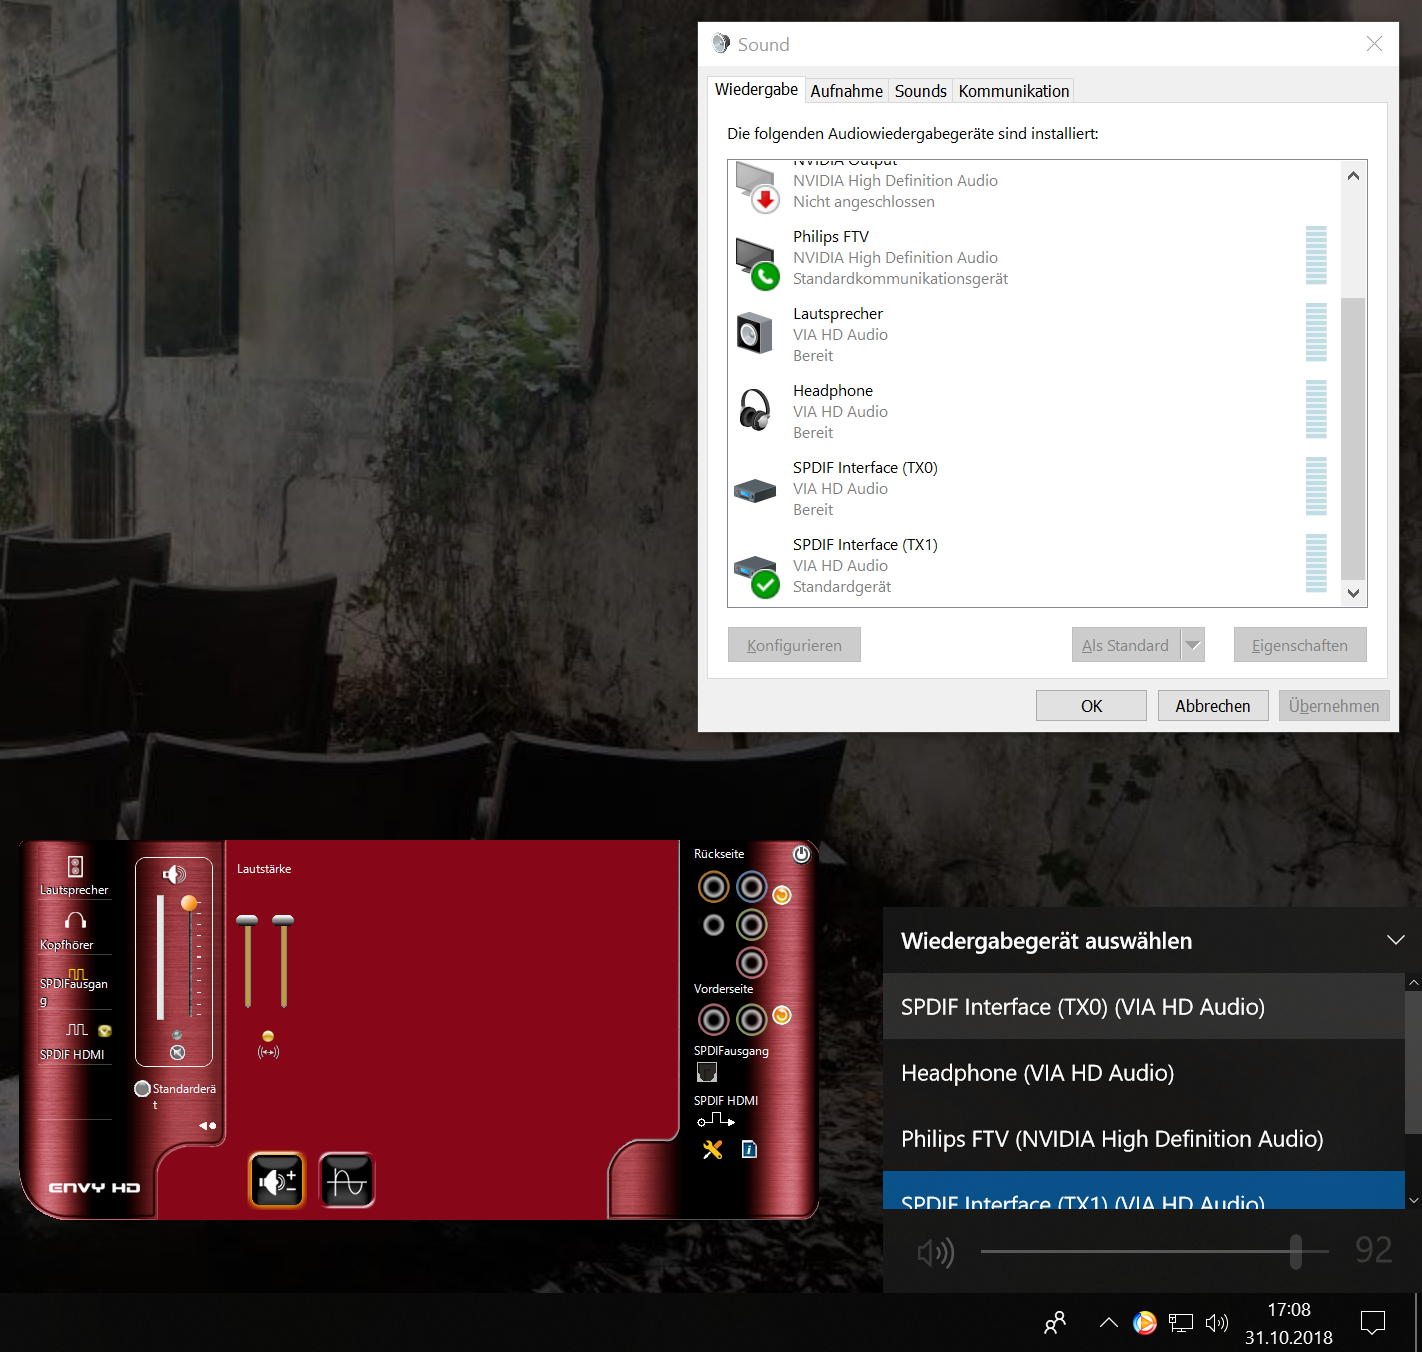Click the green front jack under Vorderseite
The height and width of the screenshot is (1352, 1422).
752,1020
